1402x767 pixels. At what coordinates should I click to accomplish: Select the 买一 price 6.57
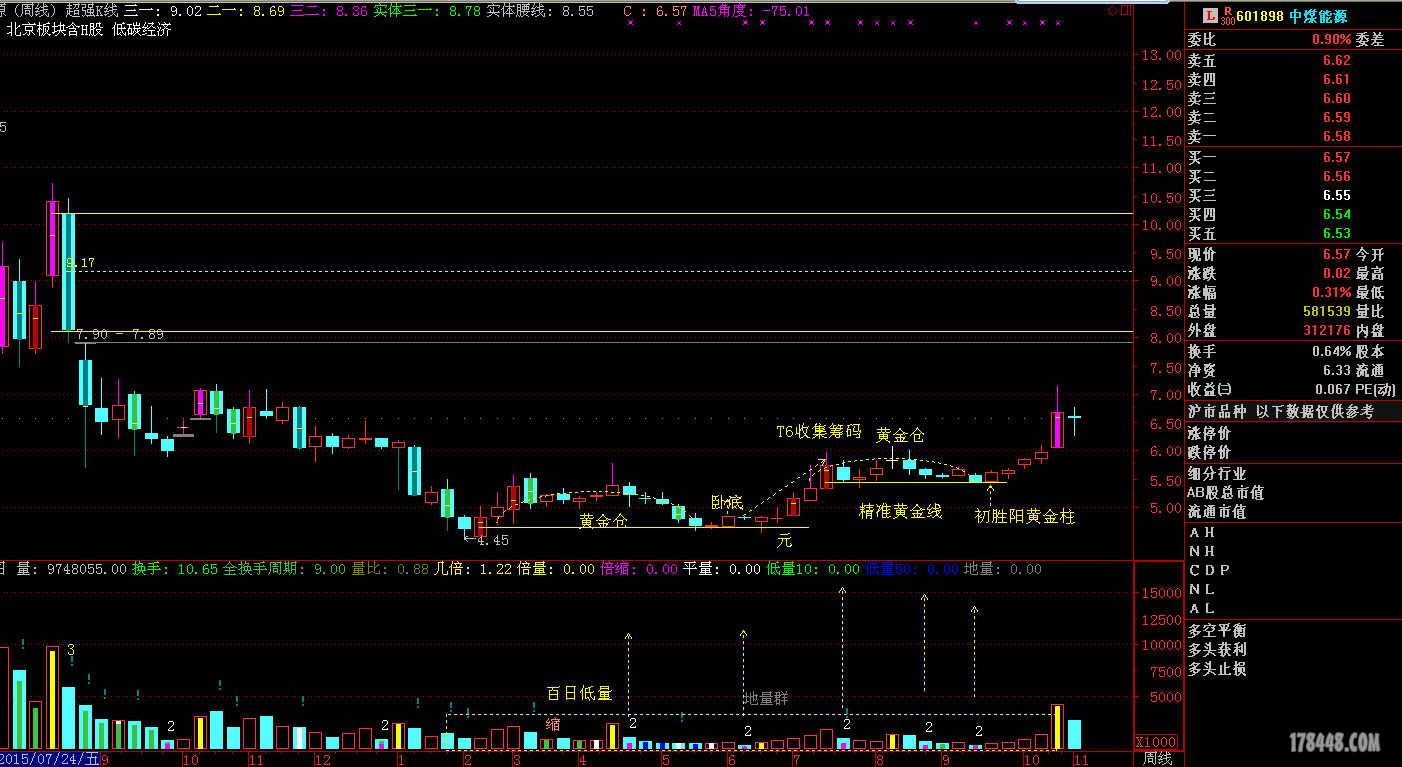1336,157
